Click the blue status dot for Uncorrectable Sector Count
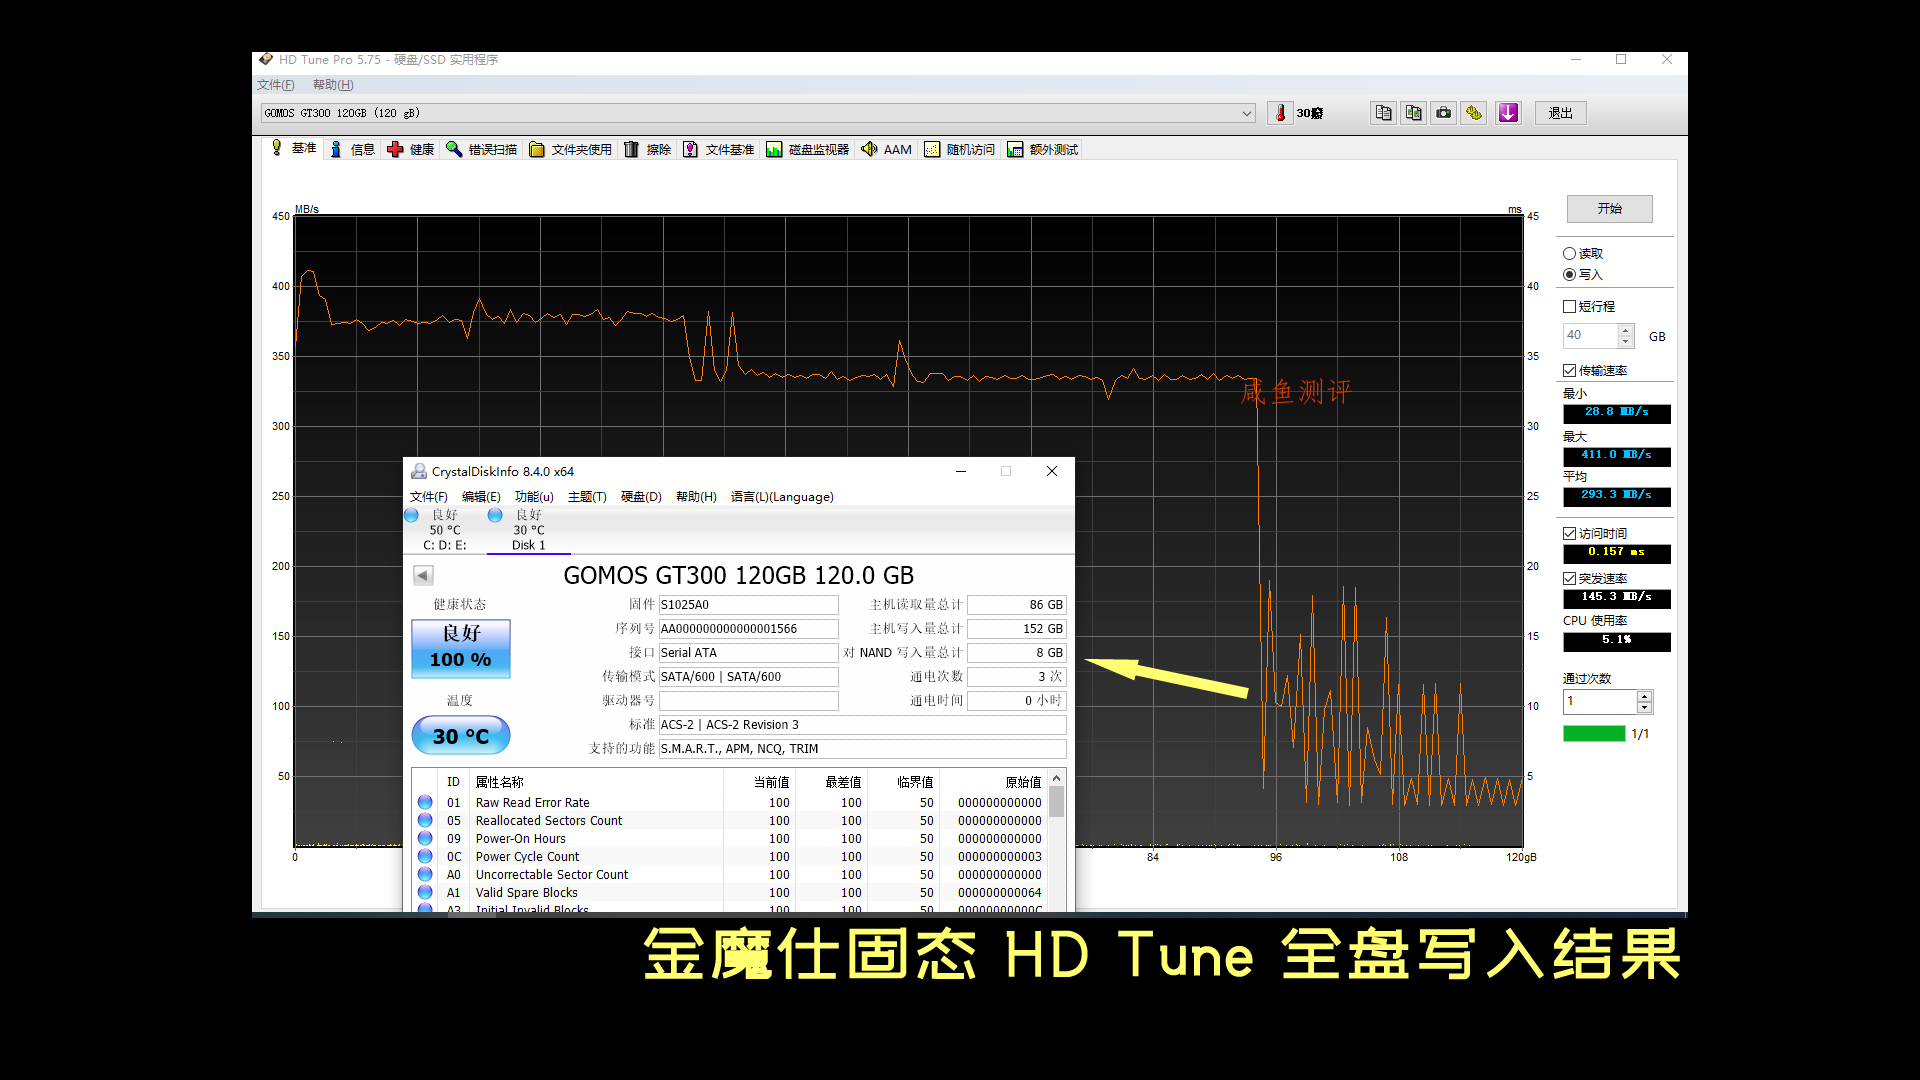The width and height of the screenshot is (1920, 1080). [425, 874]
